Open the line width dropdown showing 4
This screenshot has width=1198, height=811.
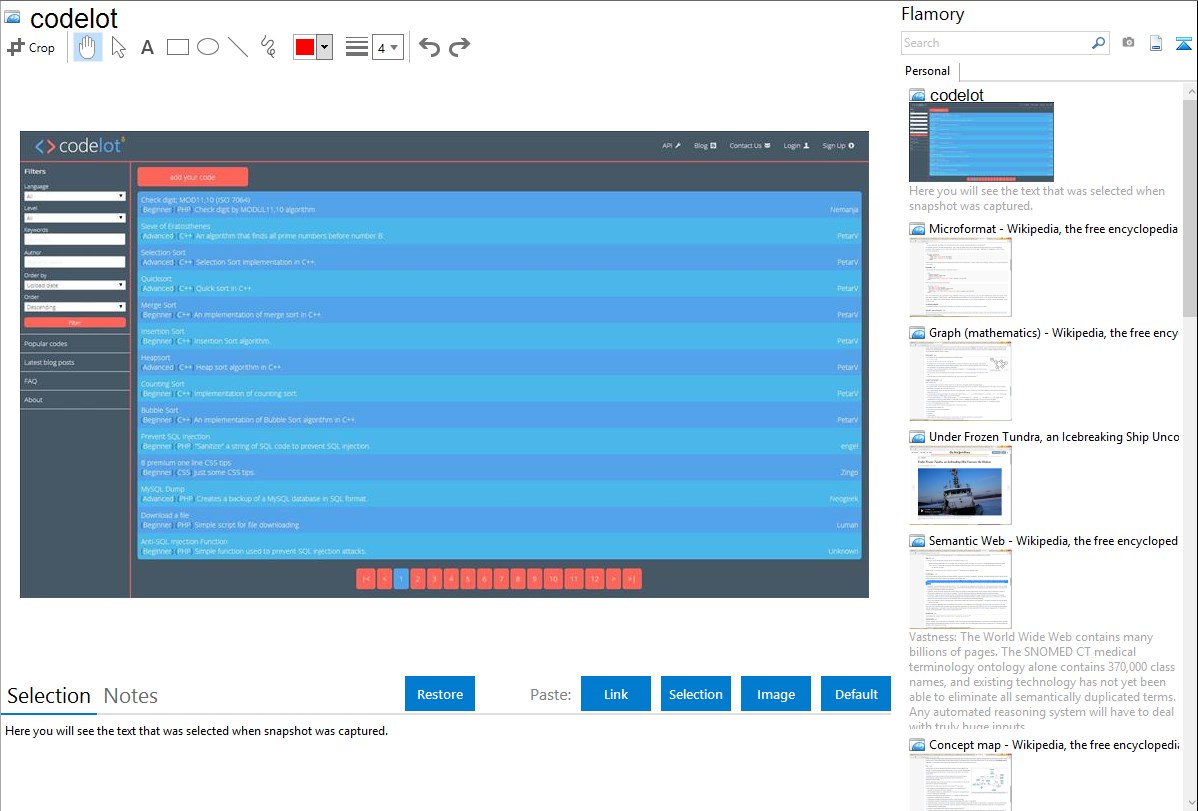pos(388,47)
